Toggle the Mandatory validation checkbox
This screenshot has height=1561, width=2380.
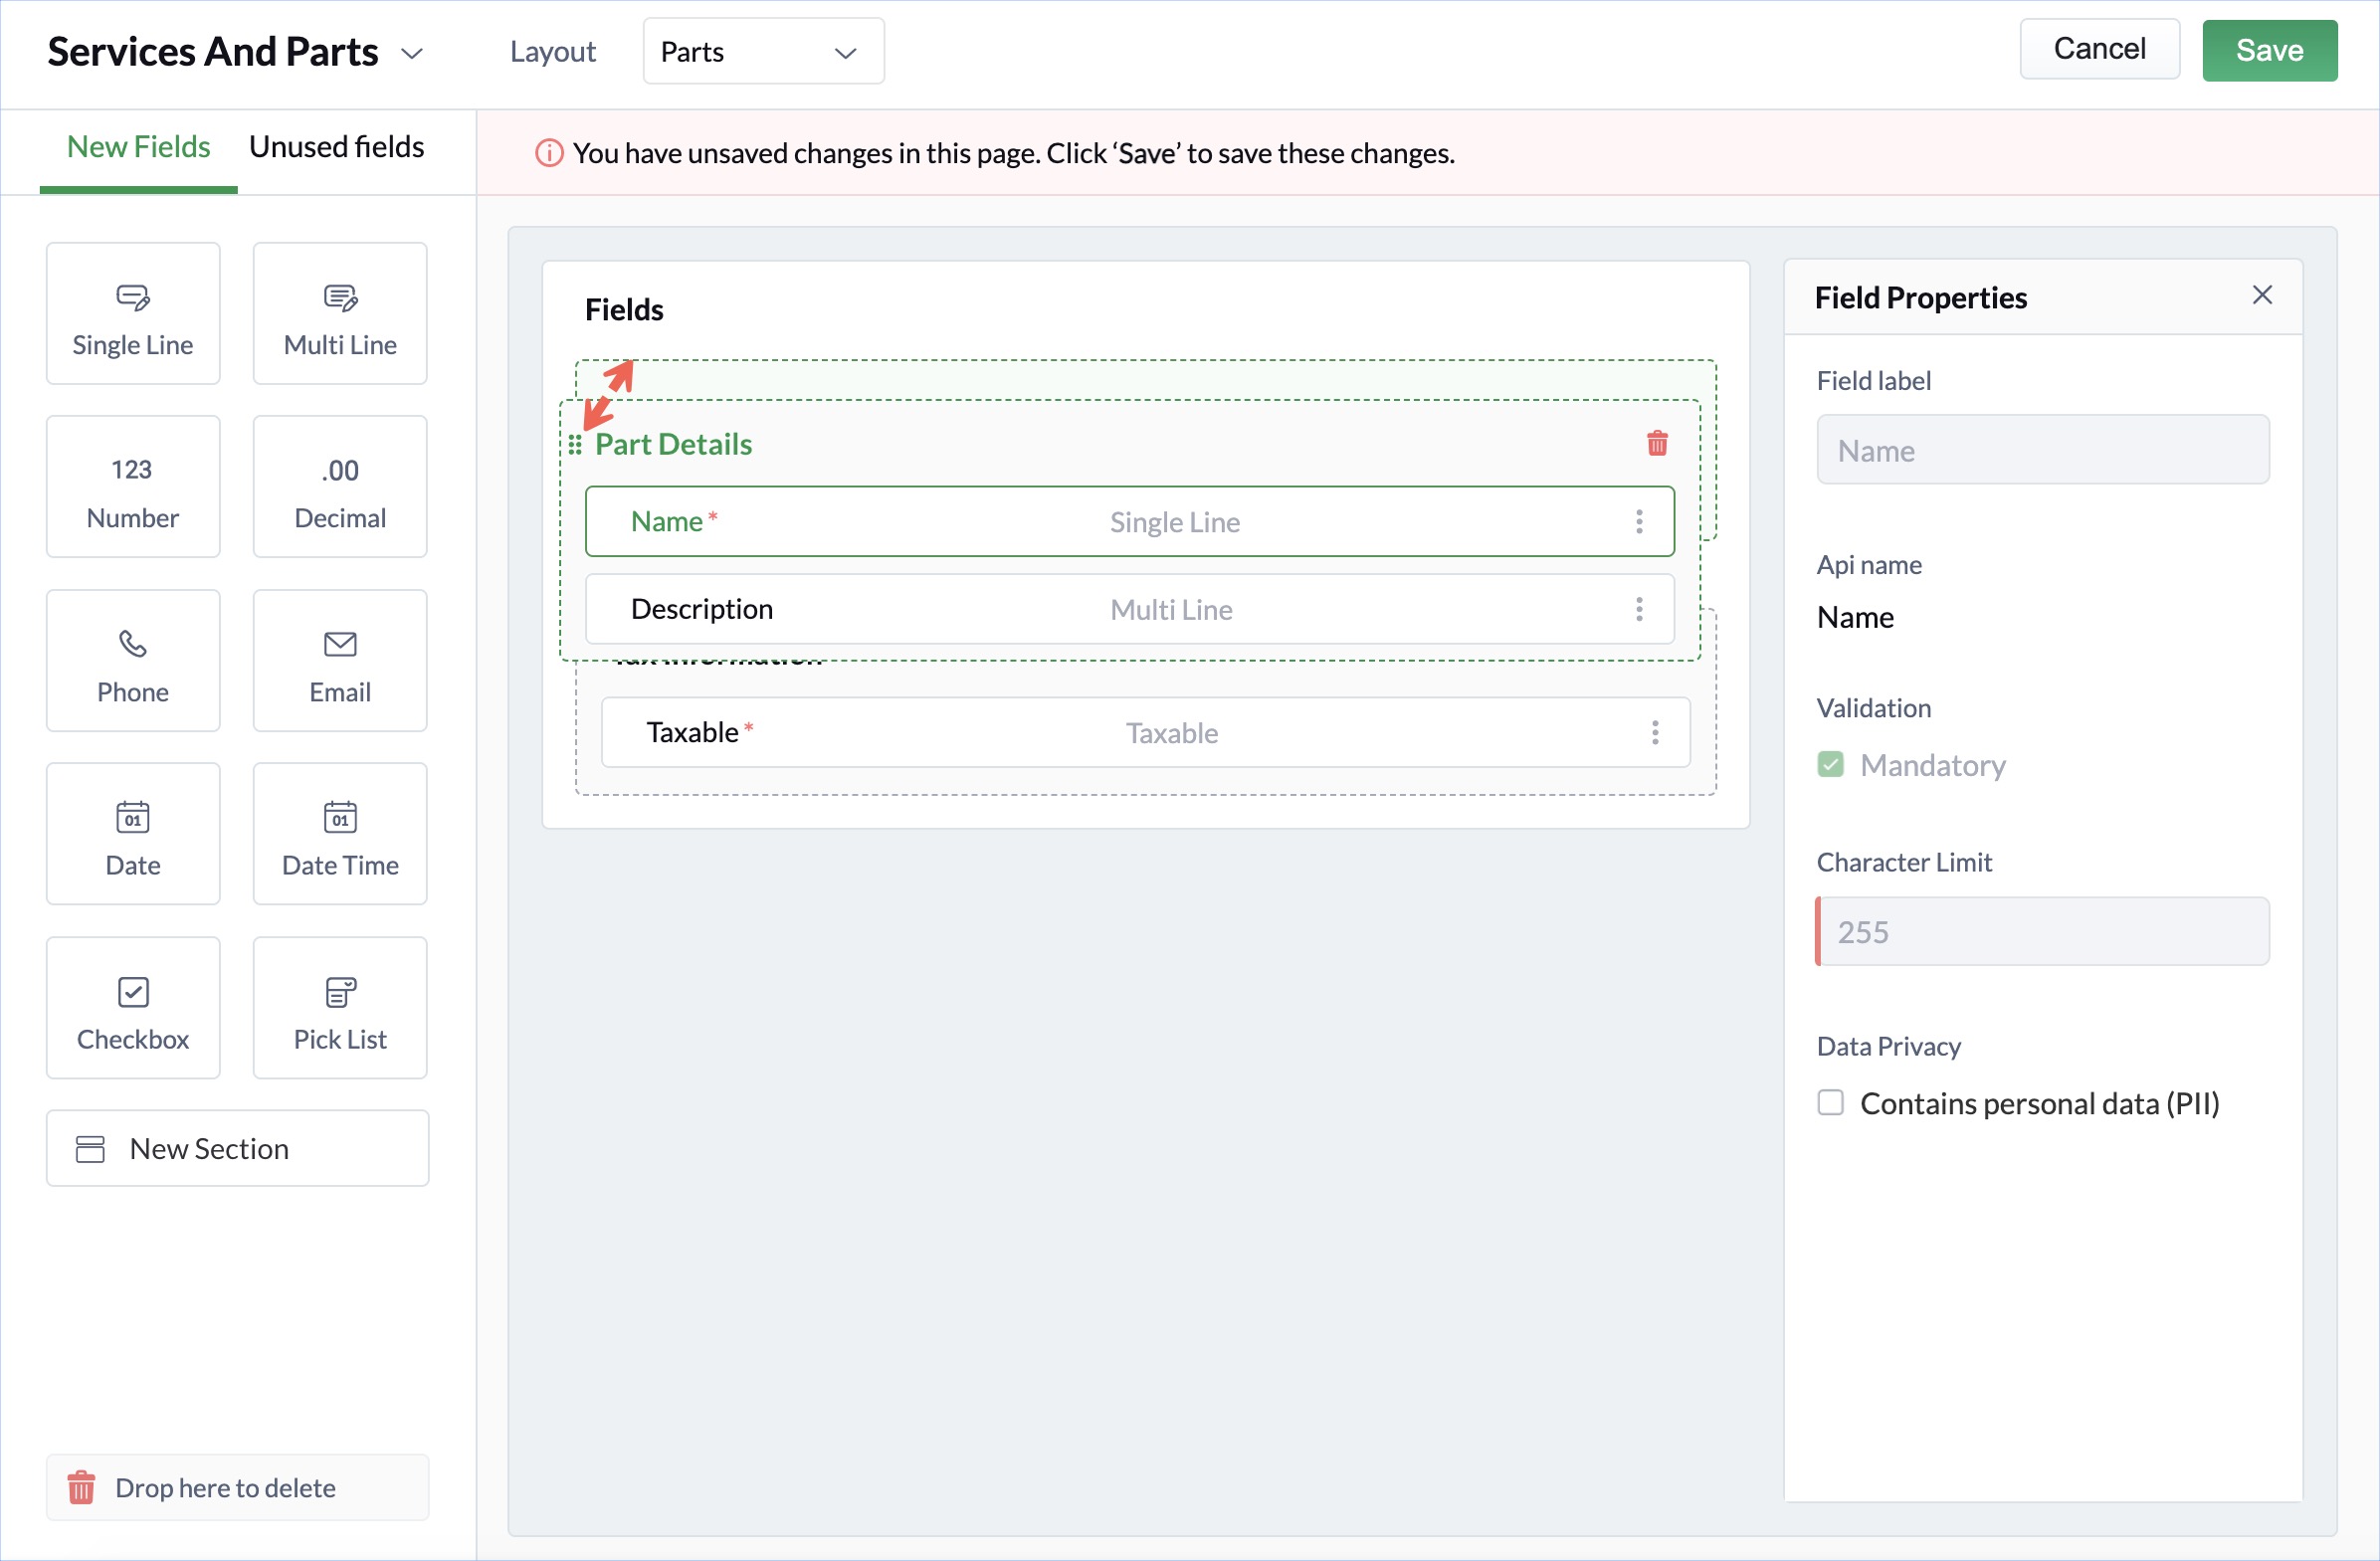1830,765
